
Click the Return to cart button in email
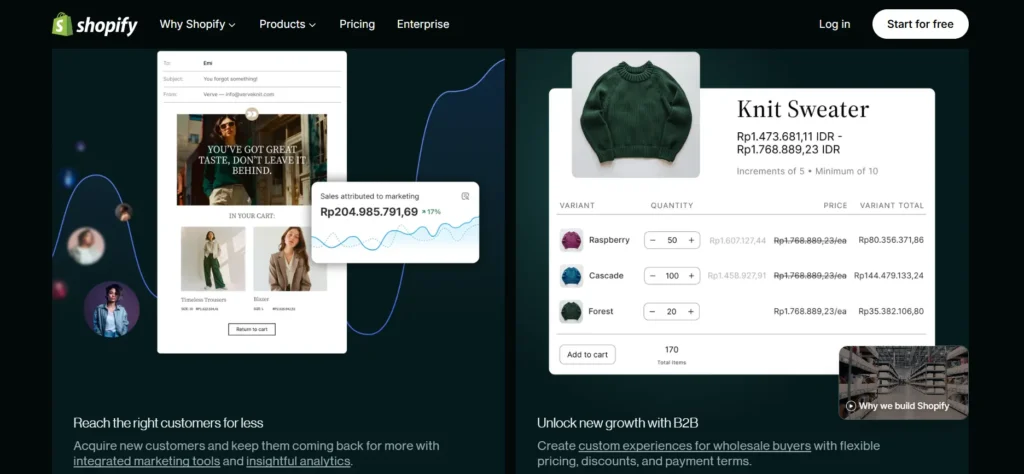(252, 329)
